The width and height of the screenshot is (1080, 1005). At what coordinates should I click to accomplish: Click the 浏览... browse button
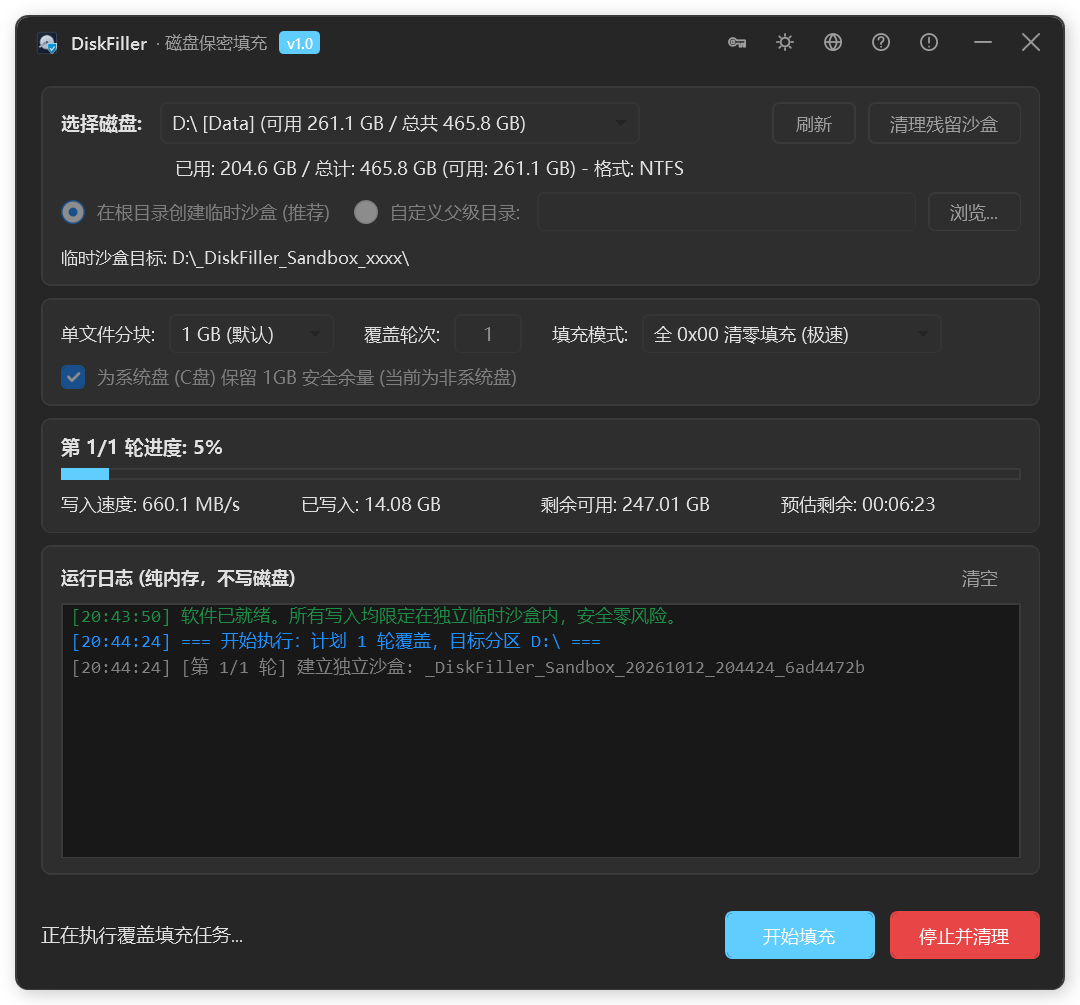(974, 212)
